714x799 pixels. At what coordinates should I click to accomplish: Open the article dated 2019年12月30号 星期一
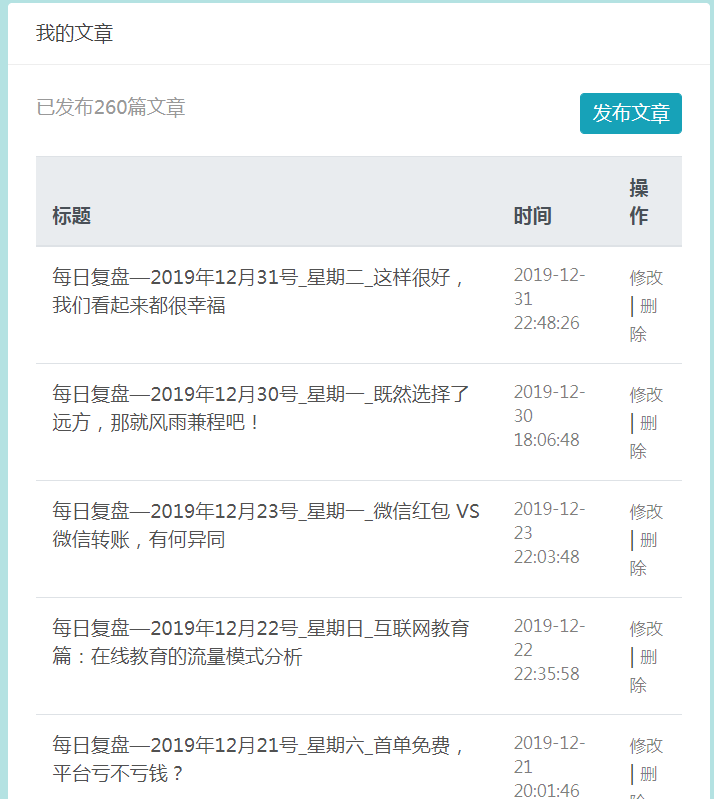point(260,408)
